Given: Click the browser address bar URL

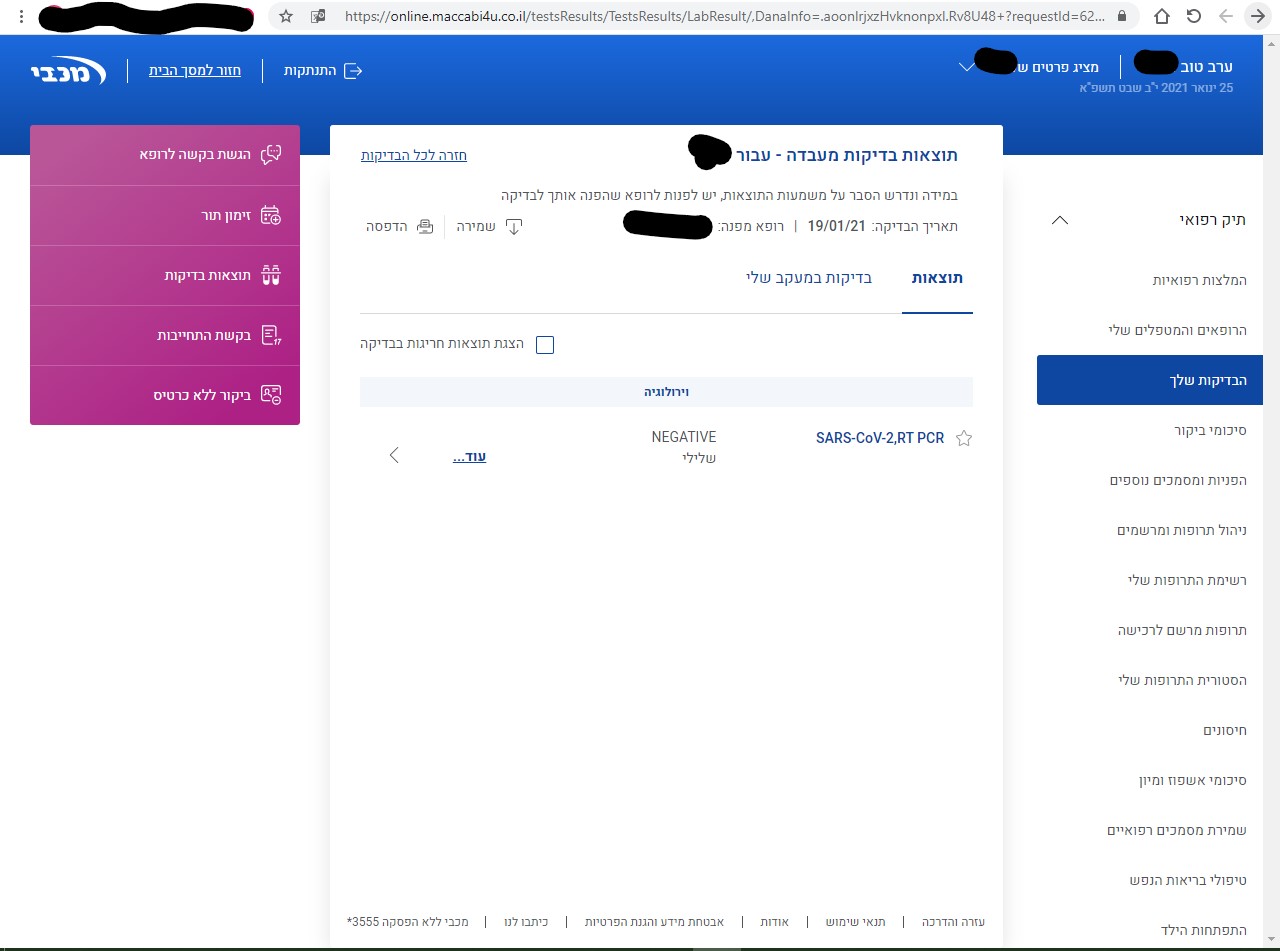Looking at the screenshot, I should point(724,16).
